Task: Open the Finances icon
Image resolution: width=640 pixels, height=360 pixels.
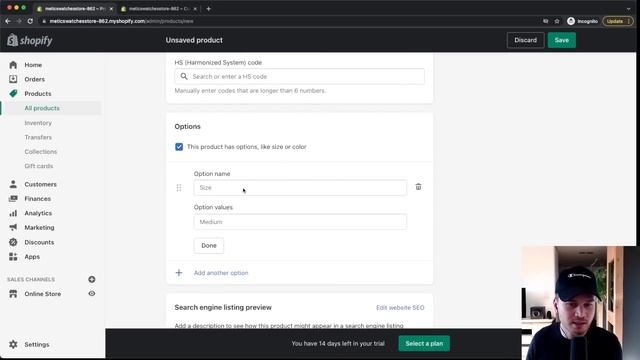Action: 13,199
